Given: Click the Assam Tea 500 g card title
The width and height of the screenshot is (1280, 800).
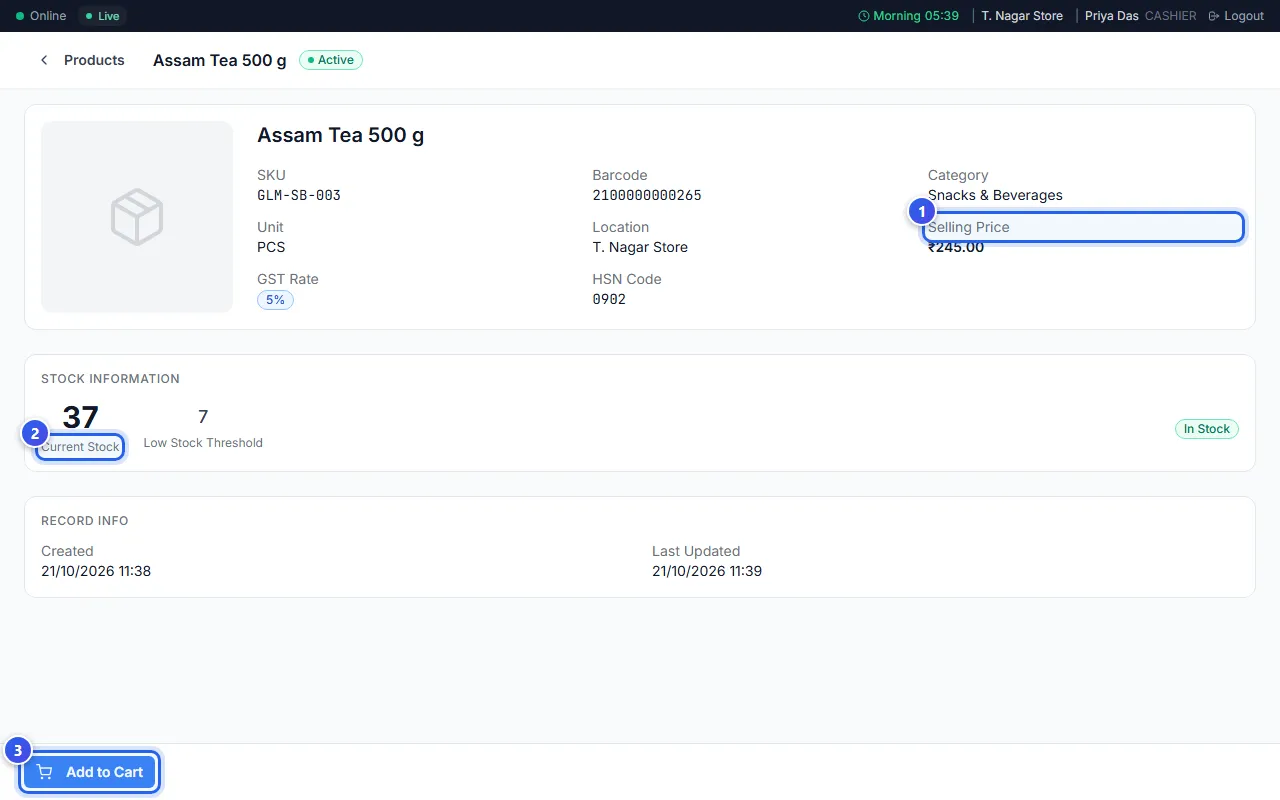Looking at the screenshot, I should pyautogui.click(x=341, y=135).
